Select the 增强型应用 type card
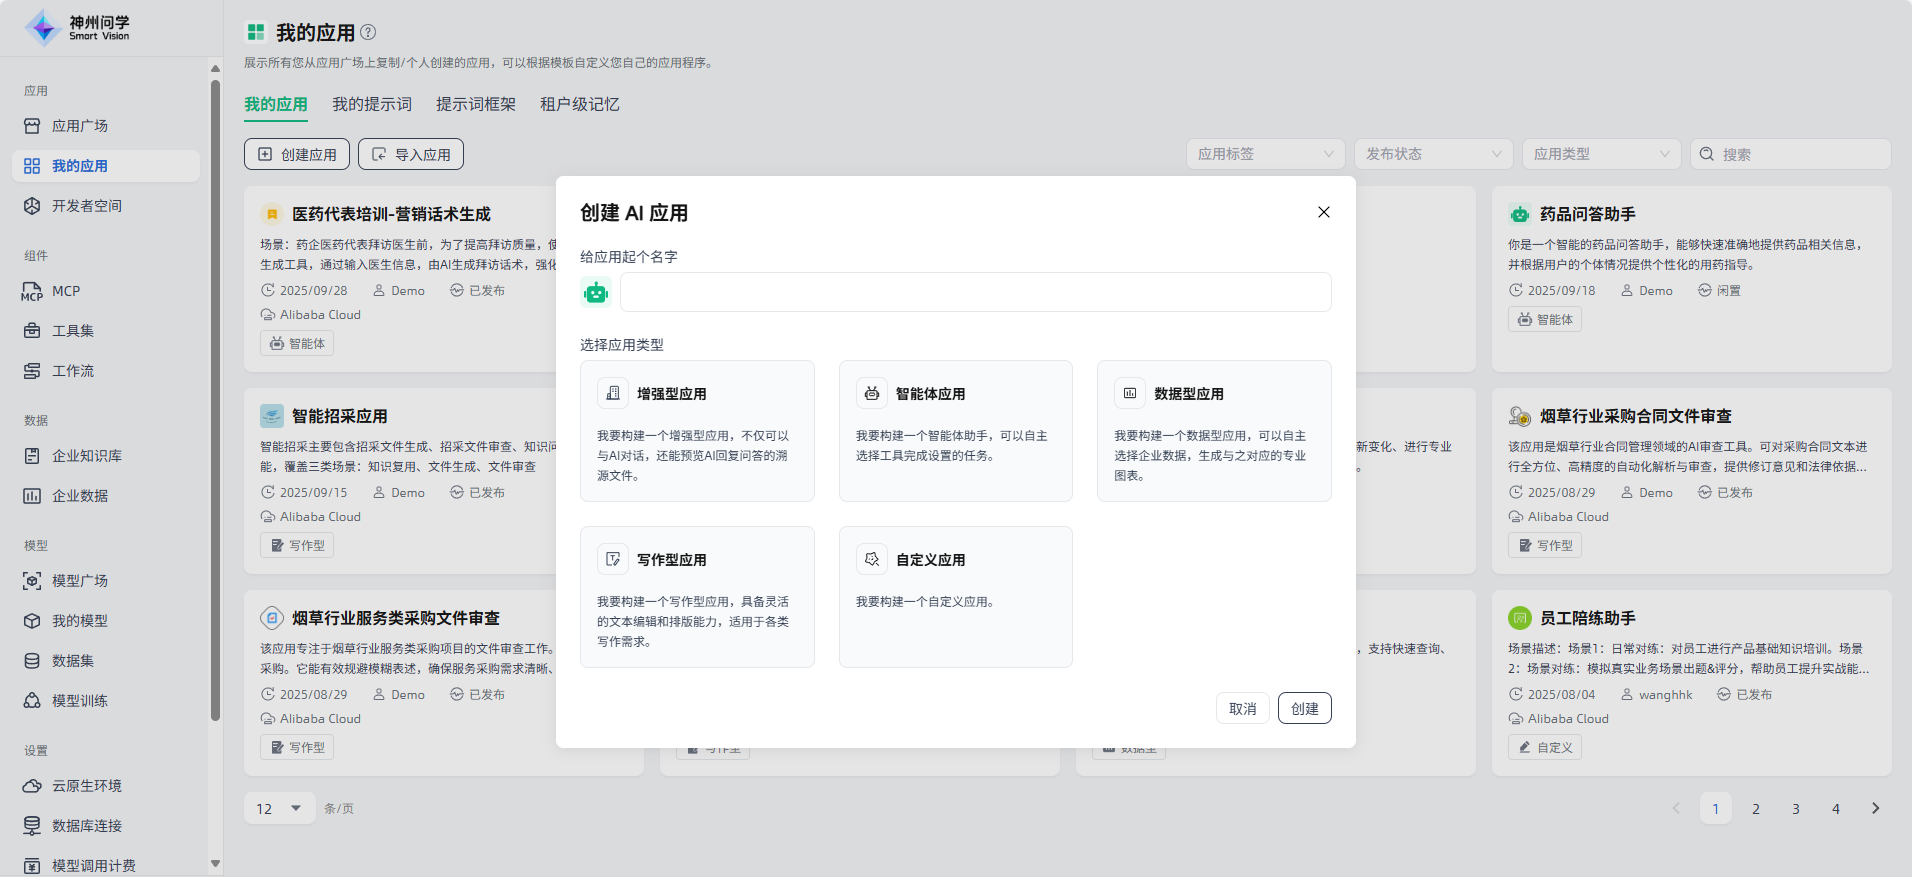This screenshot has width=1912, height=877. pyautogui.click(x=697, y=431)
